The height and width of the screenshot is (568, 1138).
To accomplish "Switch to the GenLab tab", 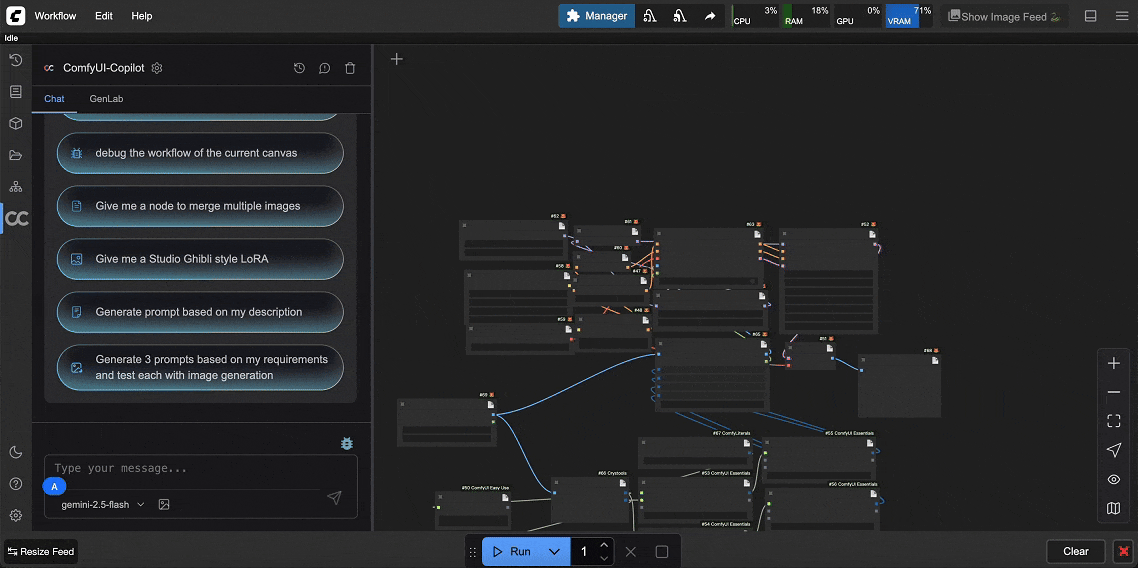I will pyautogui.click(x=106, y=99).
